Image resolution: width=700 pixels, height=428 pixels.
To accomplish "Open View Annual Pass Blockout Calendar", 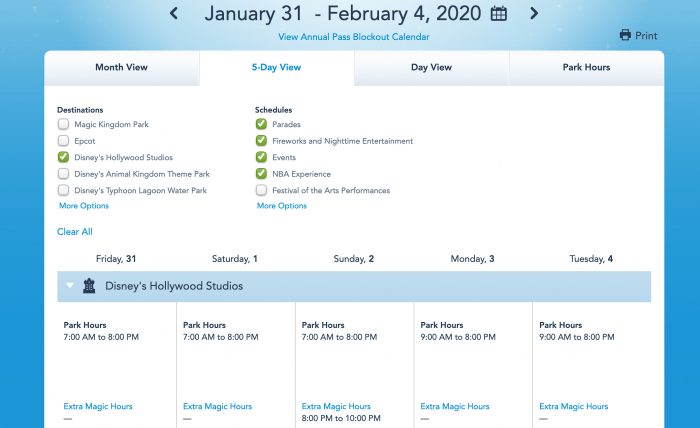I will point(354,37).
